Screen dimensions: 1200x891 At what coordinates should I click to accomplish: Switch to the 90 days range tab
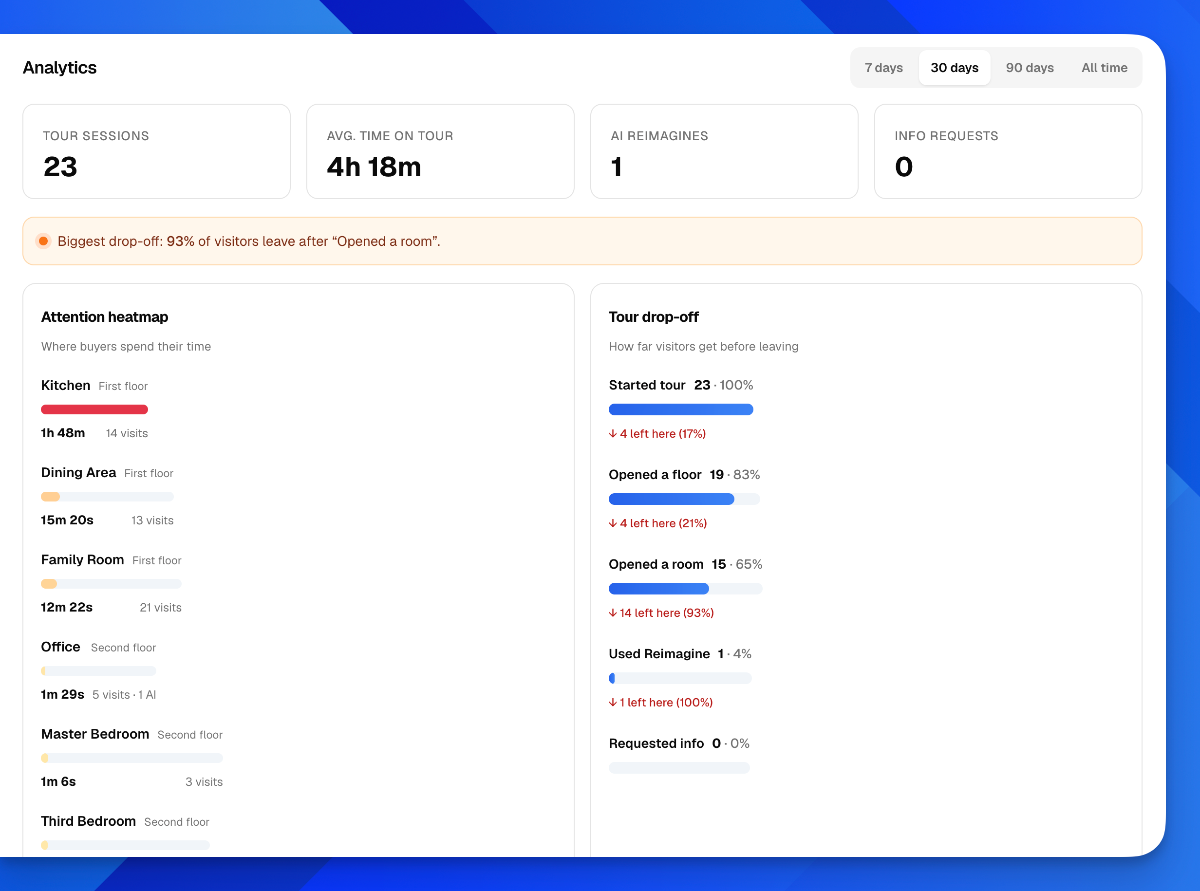coord(1030,68)
